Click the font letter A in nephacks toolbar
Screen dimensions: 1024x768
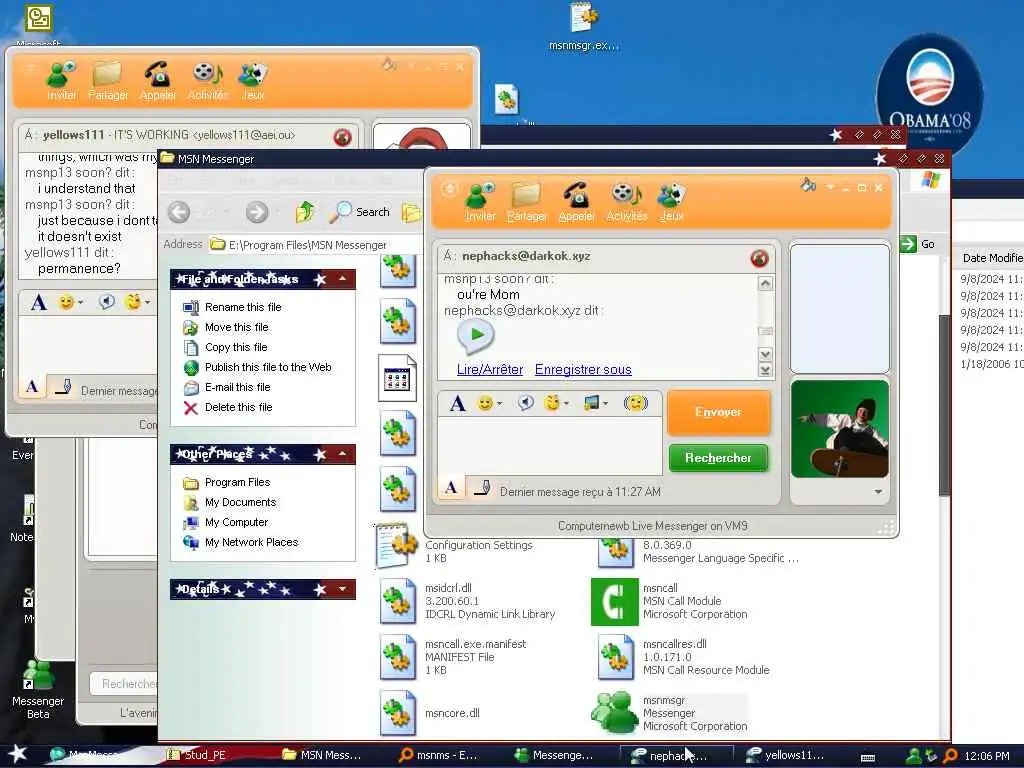click(x=458, y=404)
